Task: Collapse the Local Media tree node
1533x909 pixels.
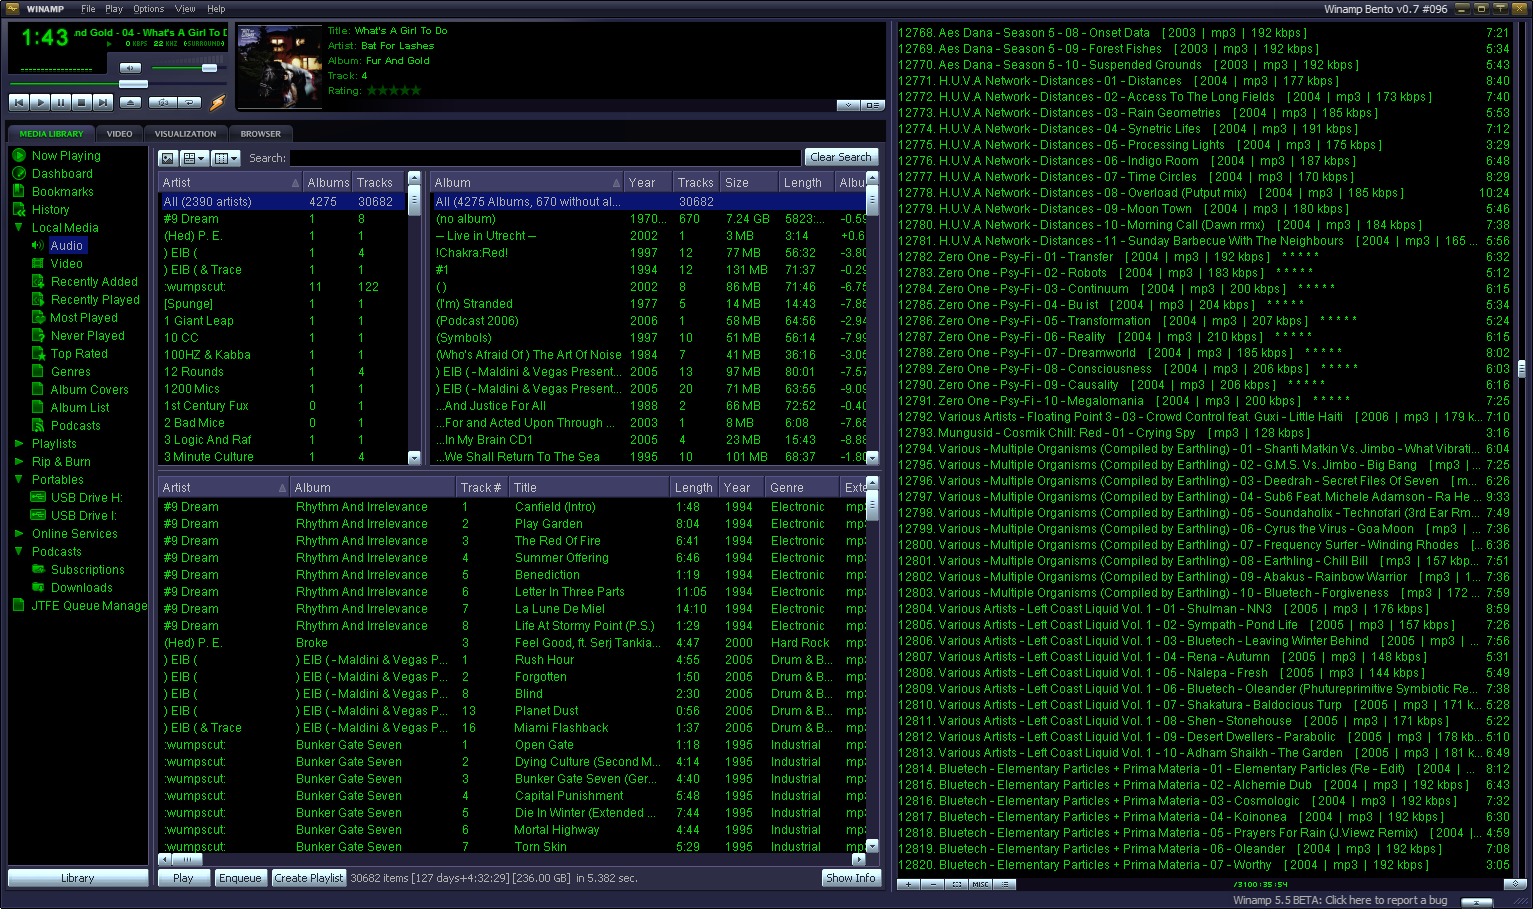Action: click(18, 227)
